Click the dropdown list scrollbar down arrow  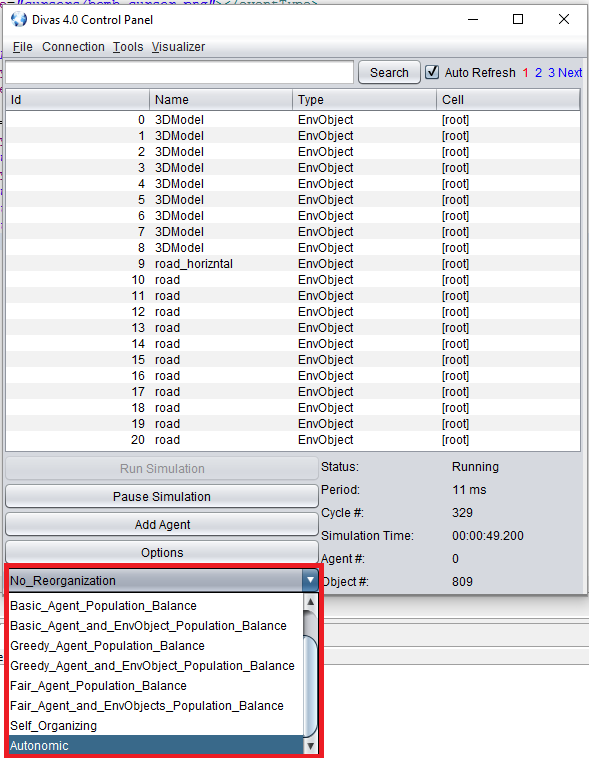310,746
